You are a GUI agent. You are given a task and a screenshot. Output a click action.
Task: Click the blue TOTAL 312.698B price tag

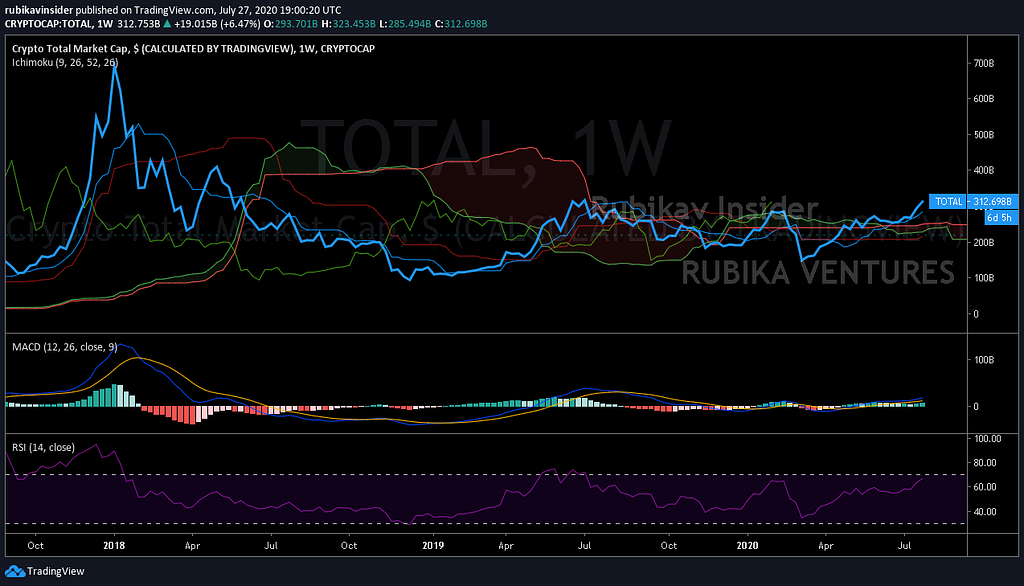[x=974, y=201]
